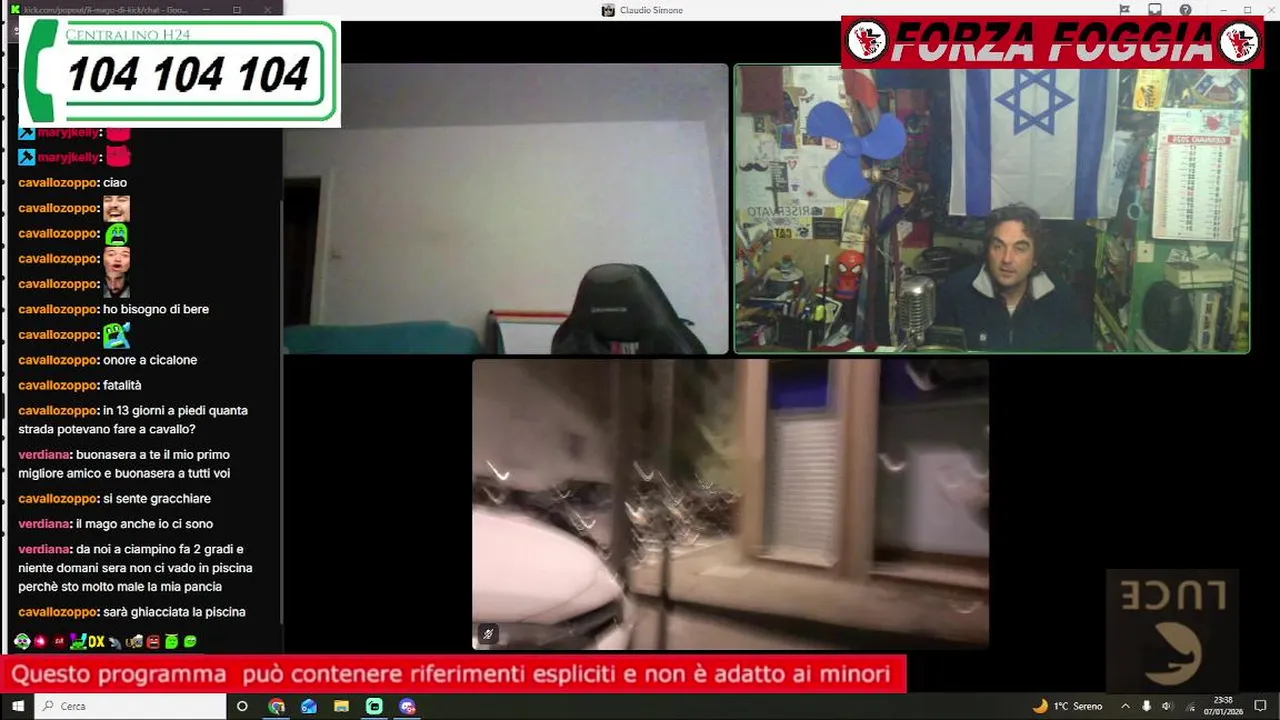This screenshot has height=720, width=1280.
Task: Open the green app icon on taskbar
Action: [374, 706]
